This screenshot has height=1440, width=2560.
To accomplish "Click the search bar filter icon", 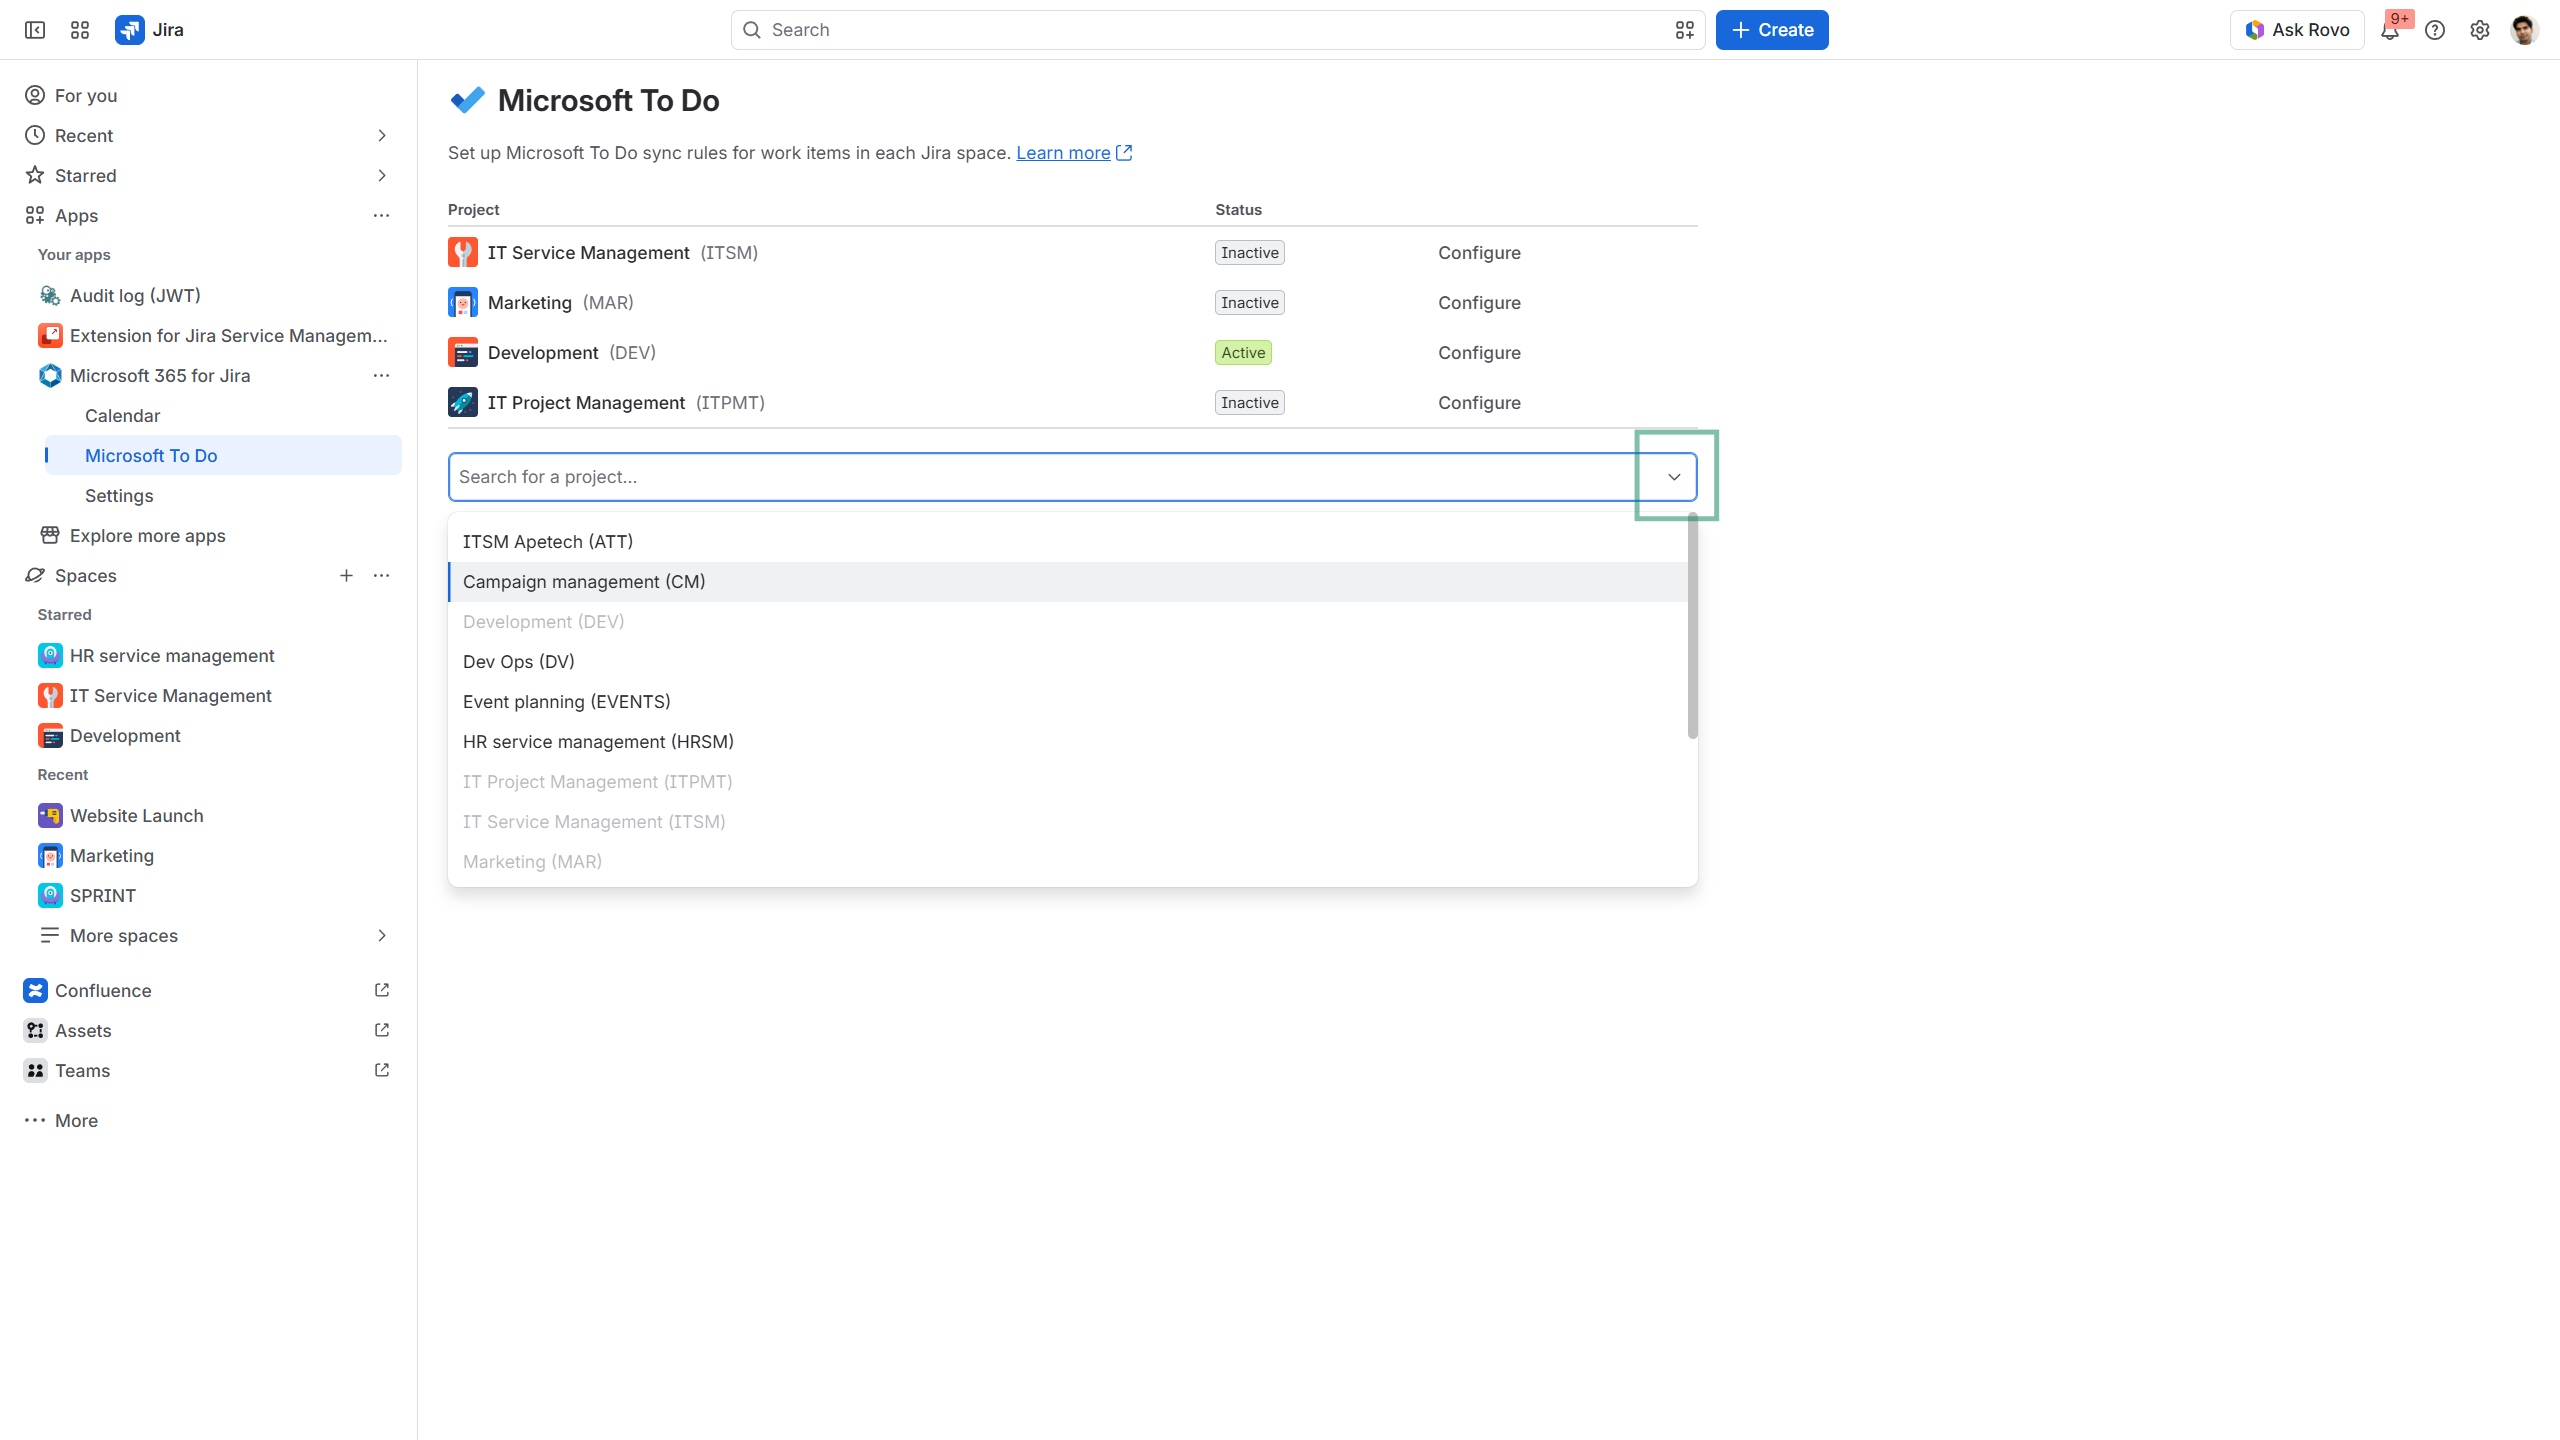I will click(x=1684, y=30).
